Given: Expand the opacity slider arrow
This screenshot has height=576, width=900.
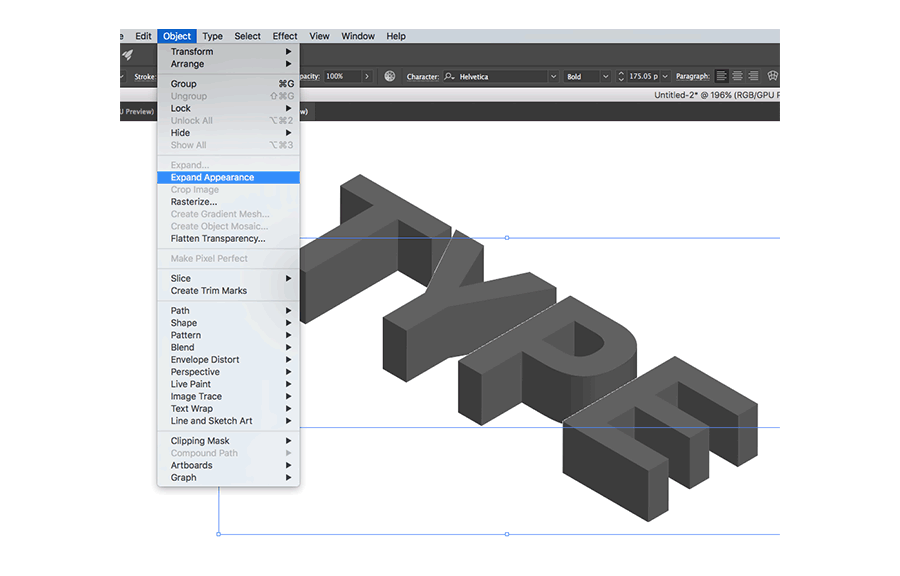Looking at the screenshot, I should tap(367, 76).
